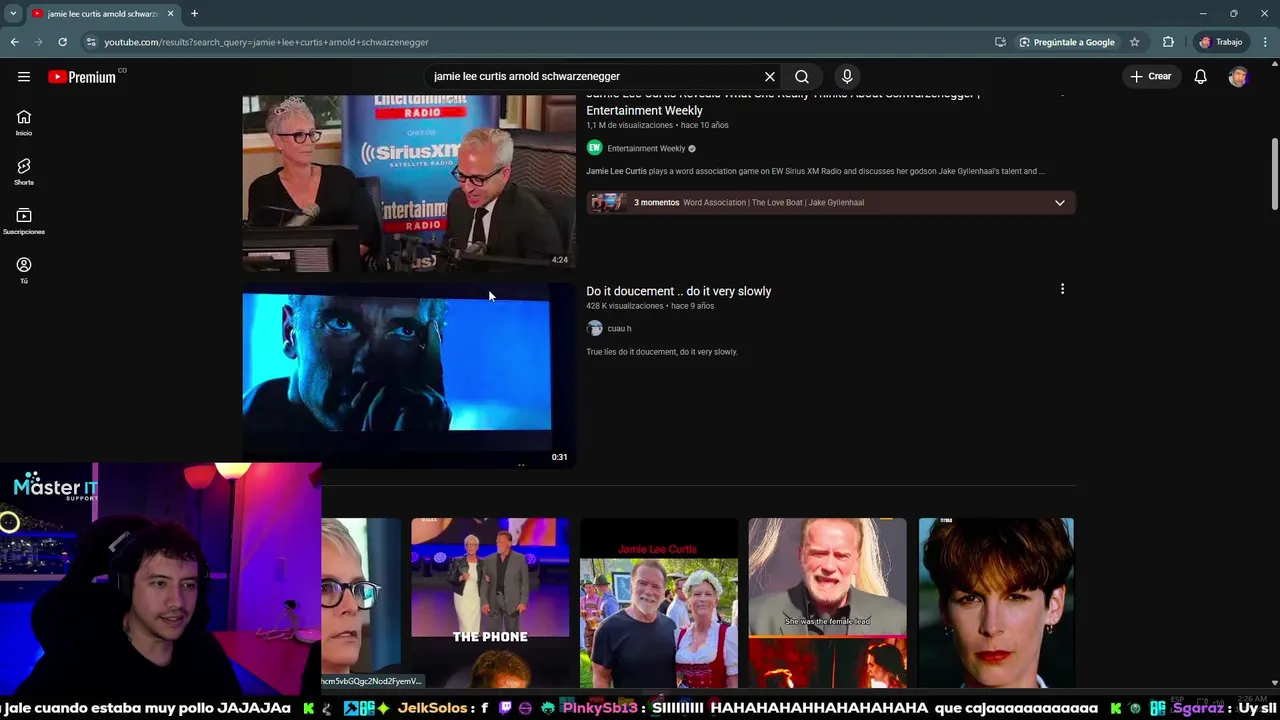
Task: Open the Trabajo profile chip
Action: (1220, 42)
